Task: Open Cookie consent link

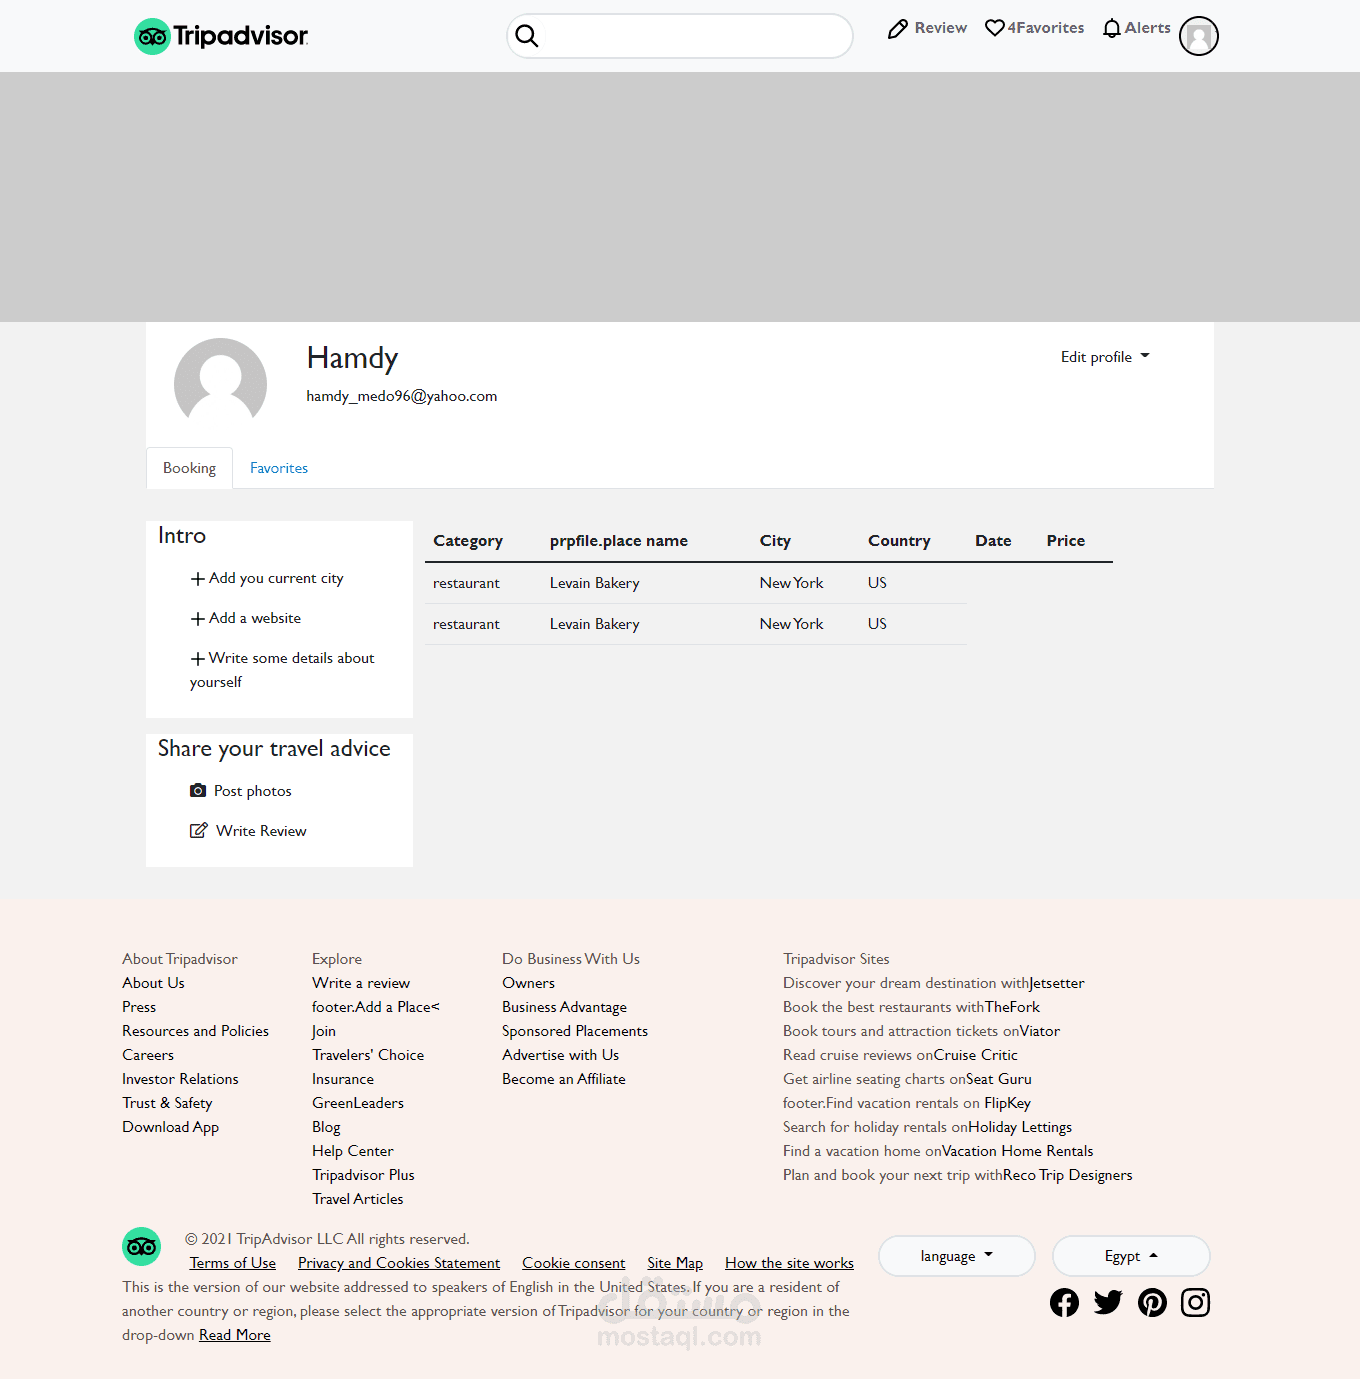Action: coord(574,1263)
